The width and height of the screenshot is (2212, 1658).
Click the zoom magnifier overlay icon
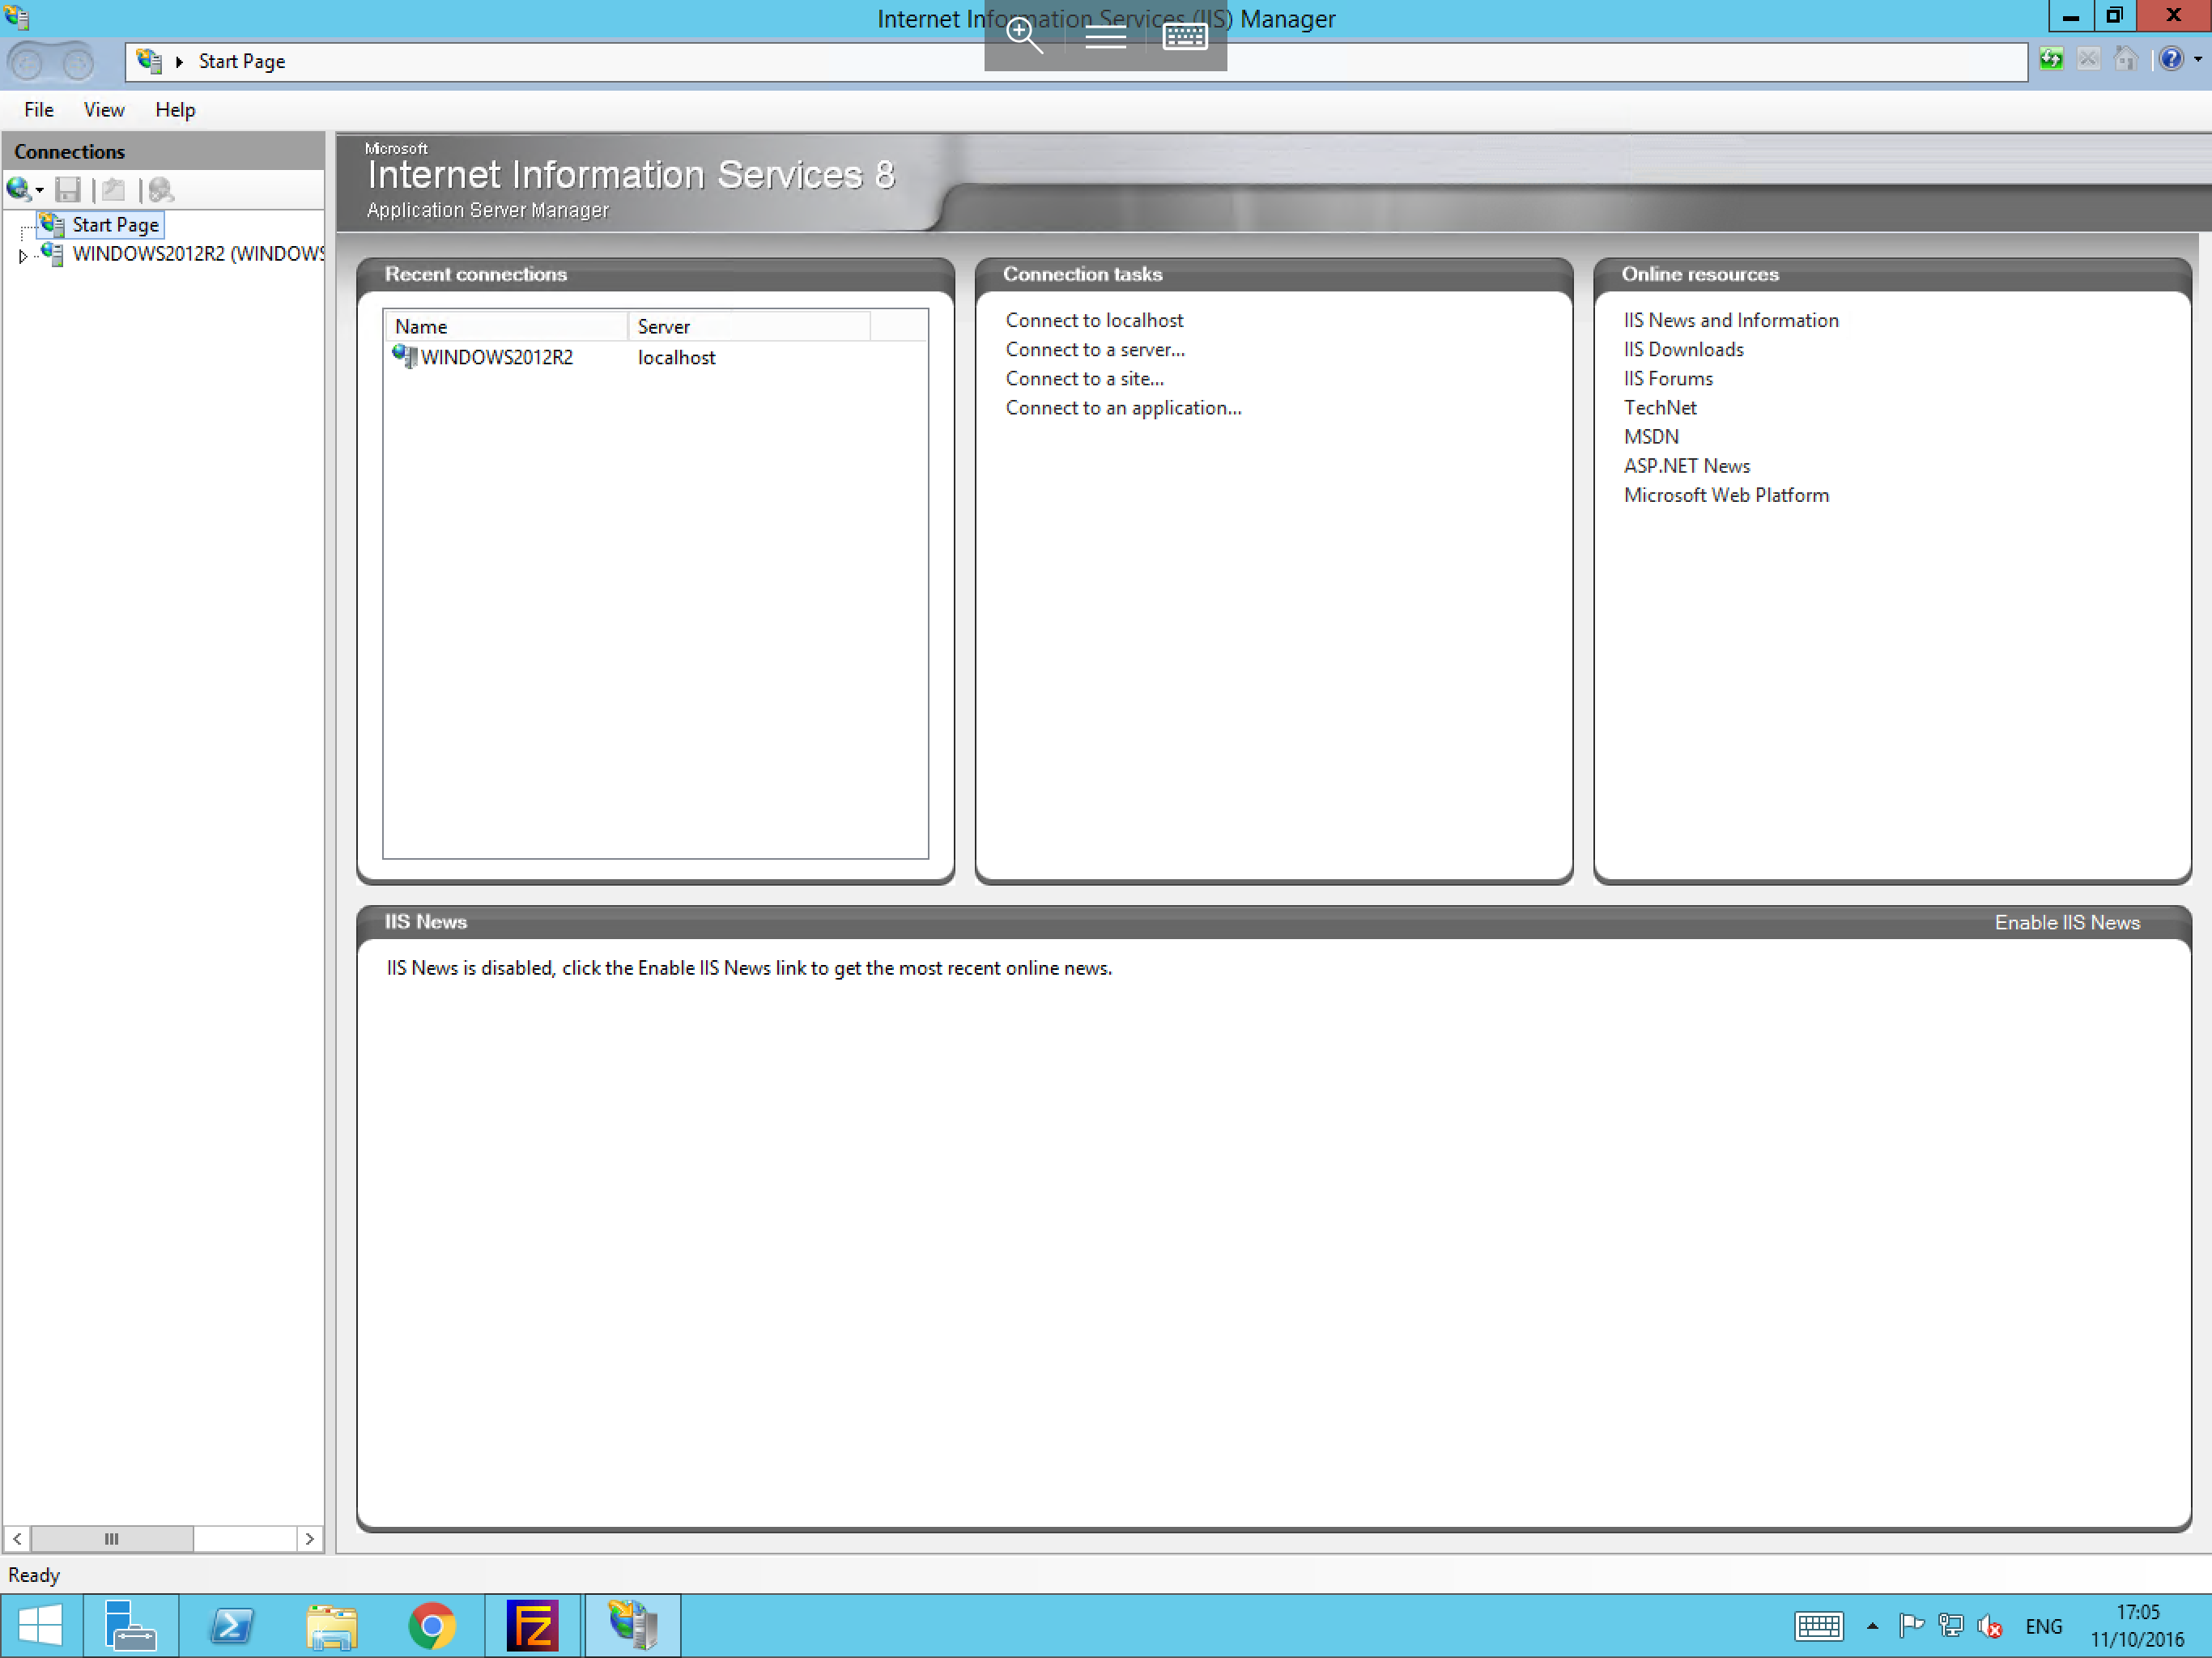coord(1024,36)
